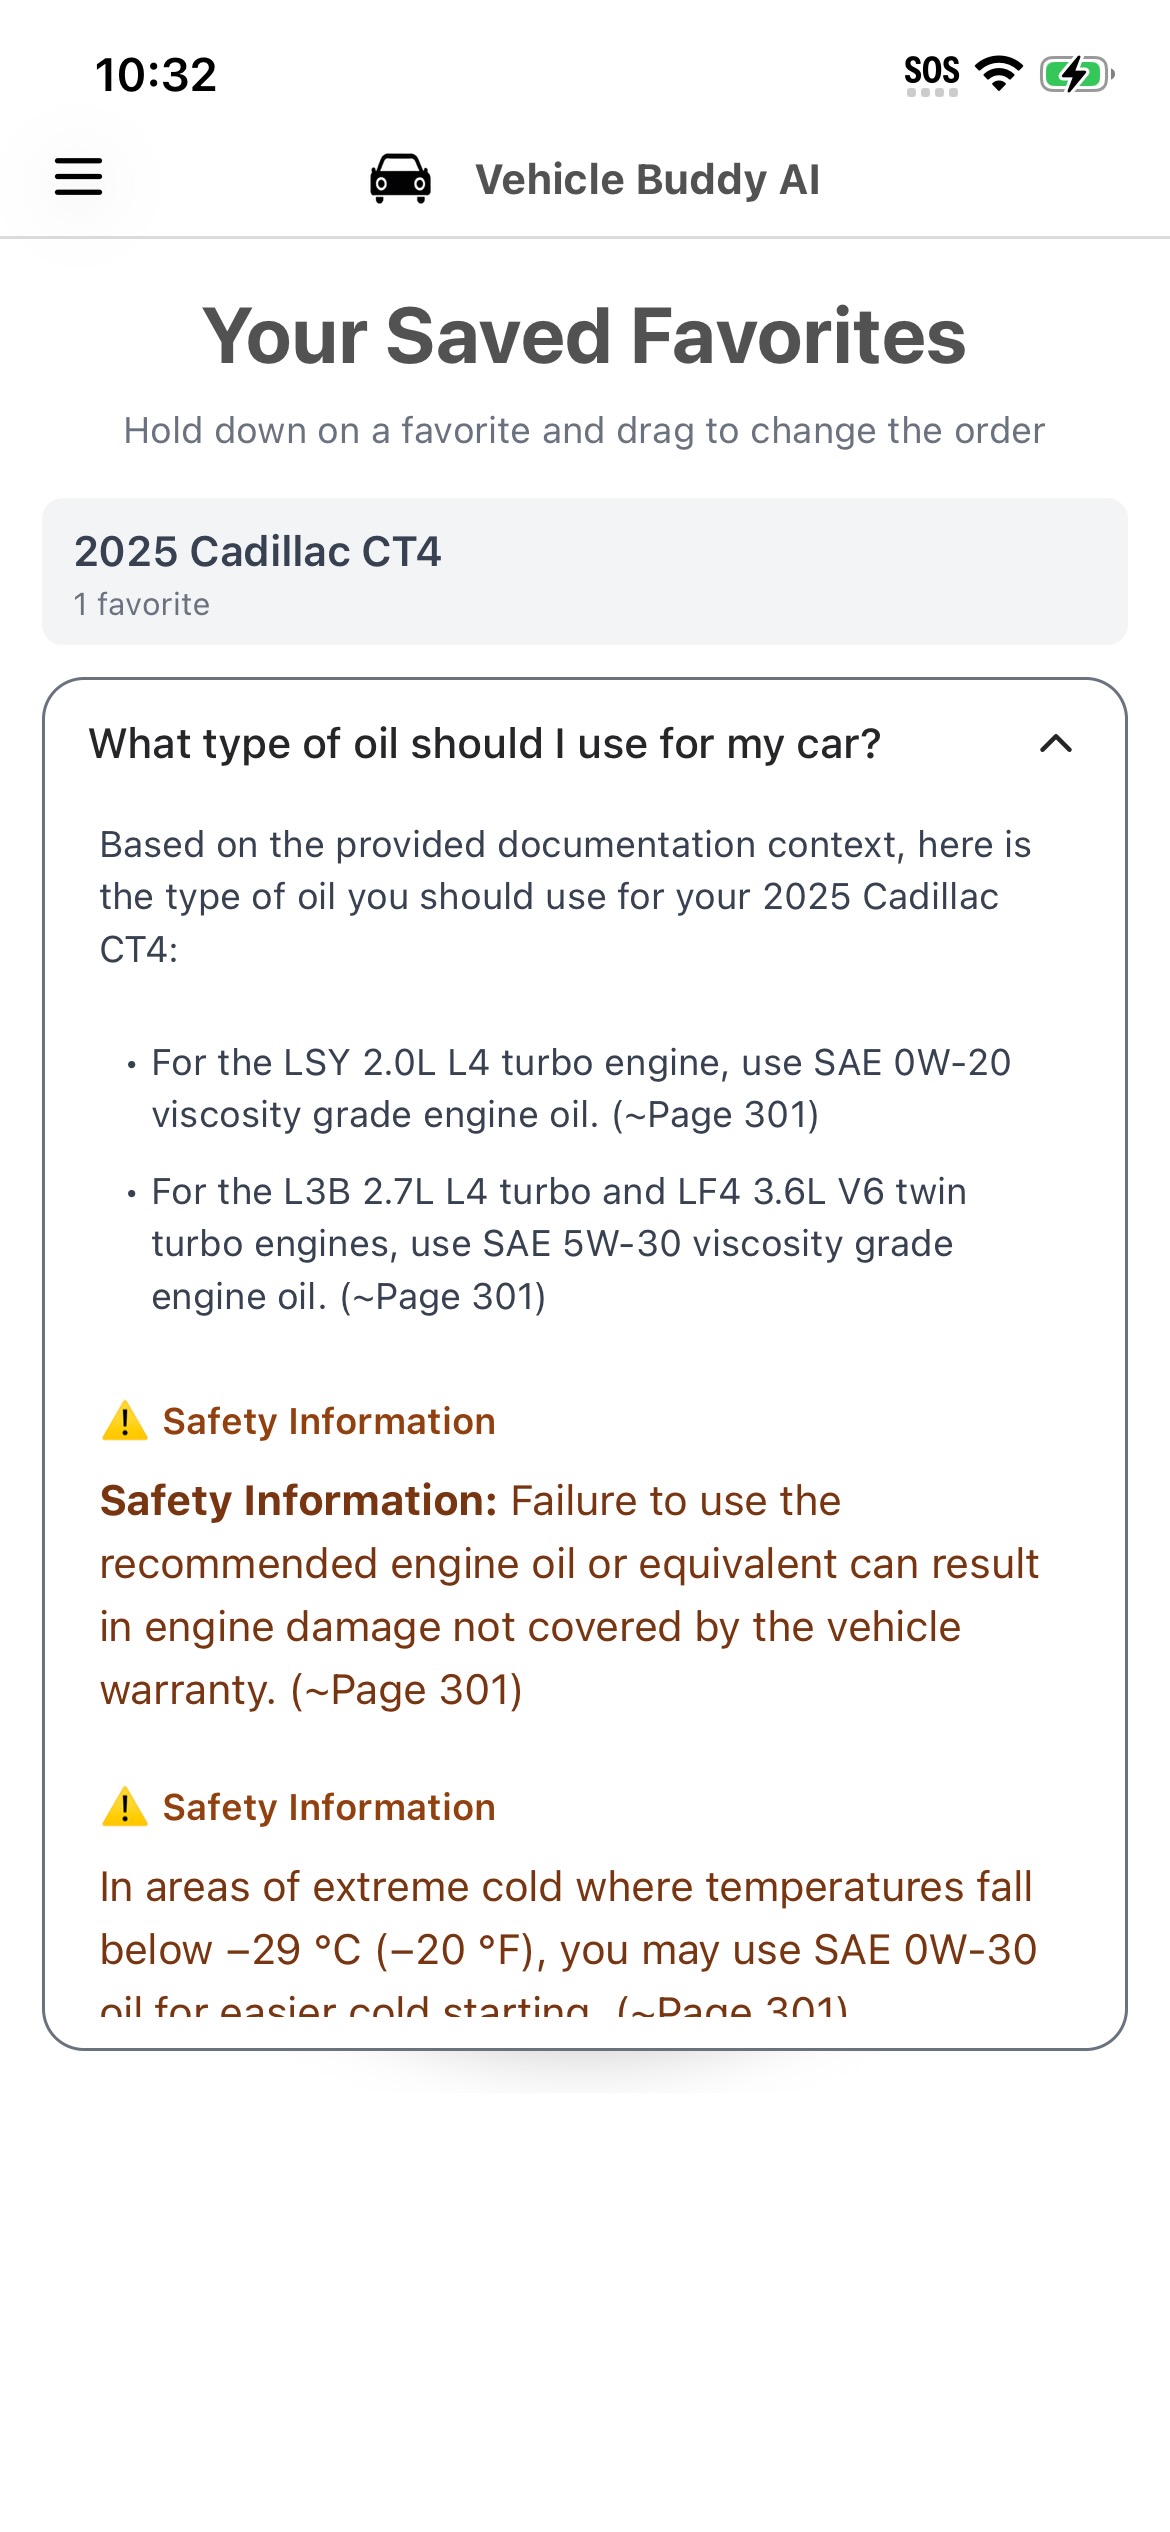Click the L3B 2.7L engine oil bullet
1170x2532 pixels.
559,1244
